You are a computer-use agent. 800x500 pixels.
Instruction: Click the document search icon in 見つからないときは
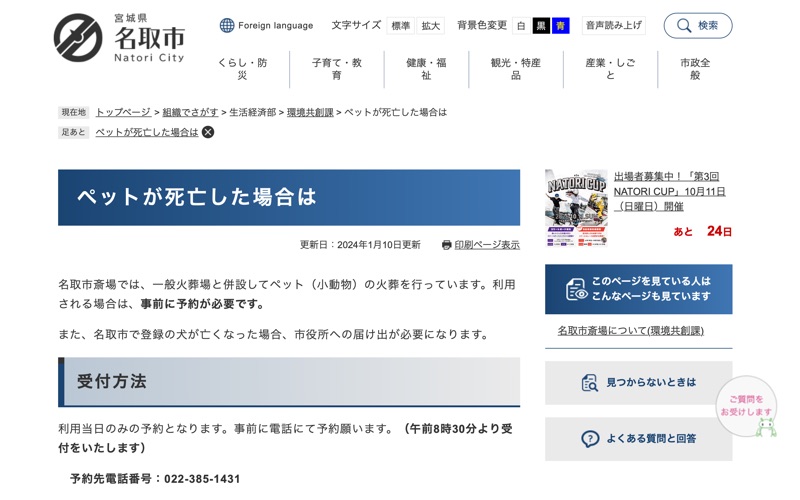590,383
